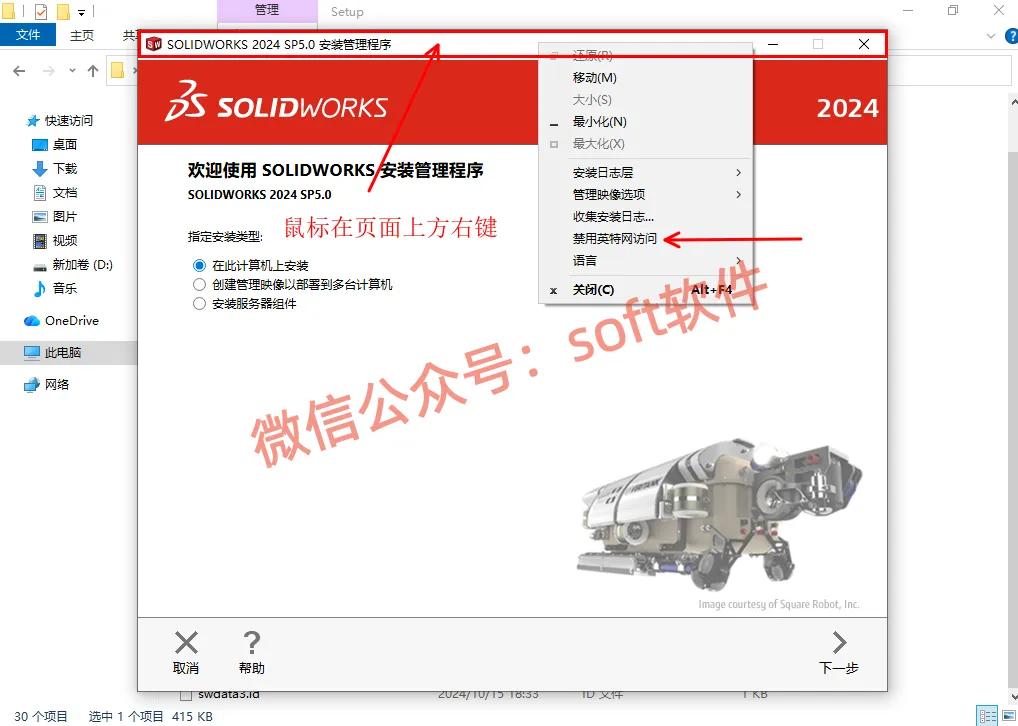Image resolution: width=1018 pixels, height=726 pixels.
Task: Open 图片 folder in navigation pane
Action: pos(64,216)
